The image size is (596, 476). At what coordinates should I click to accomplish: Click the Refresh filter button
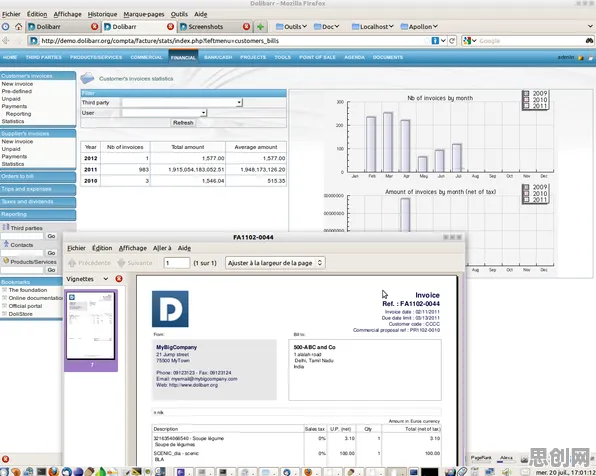point(183,123)
